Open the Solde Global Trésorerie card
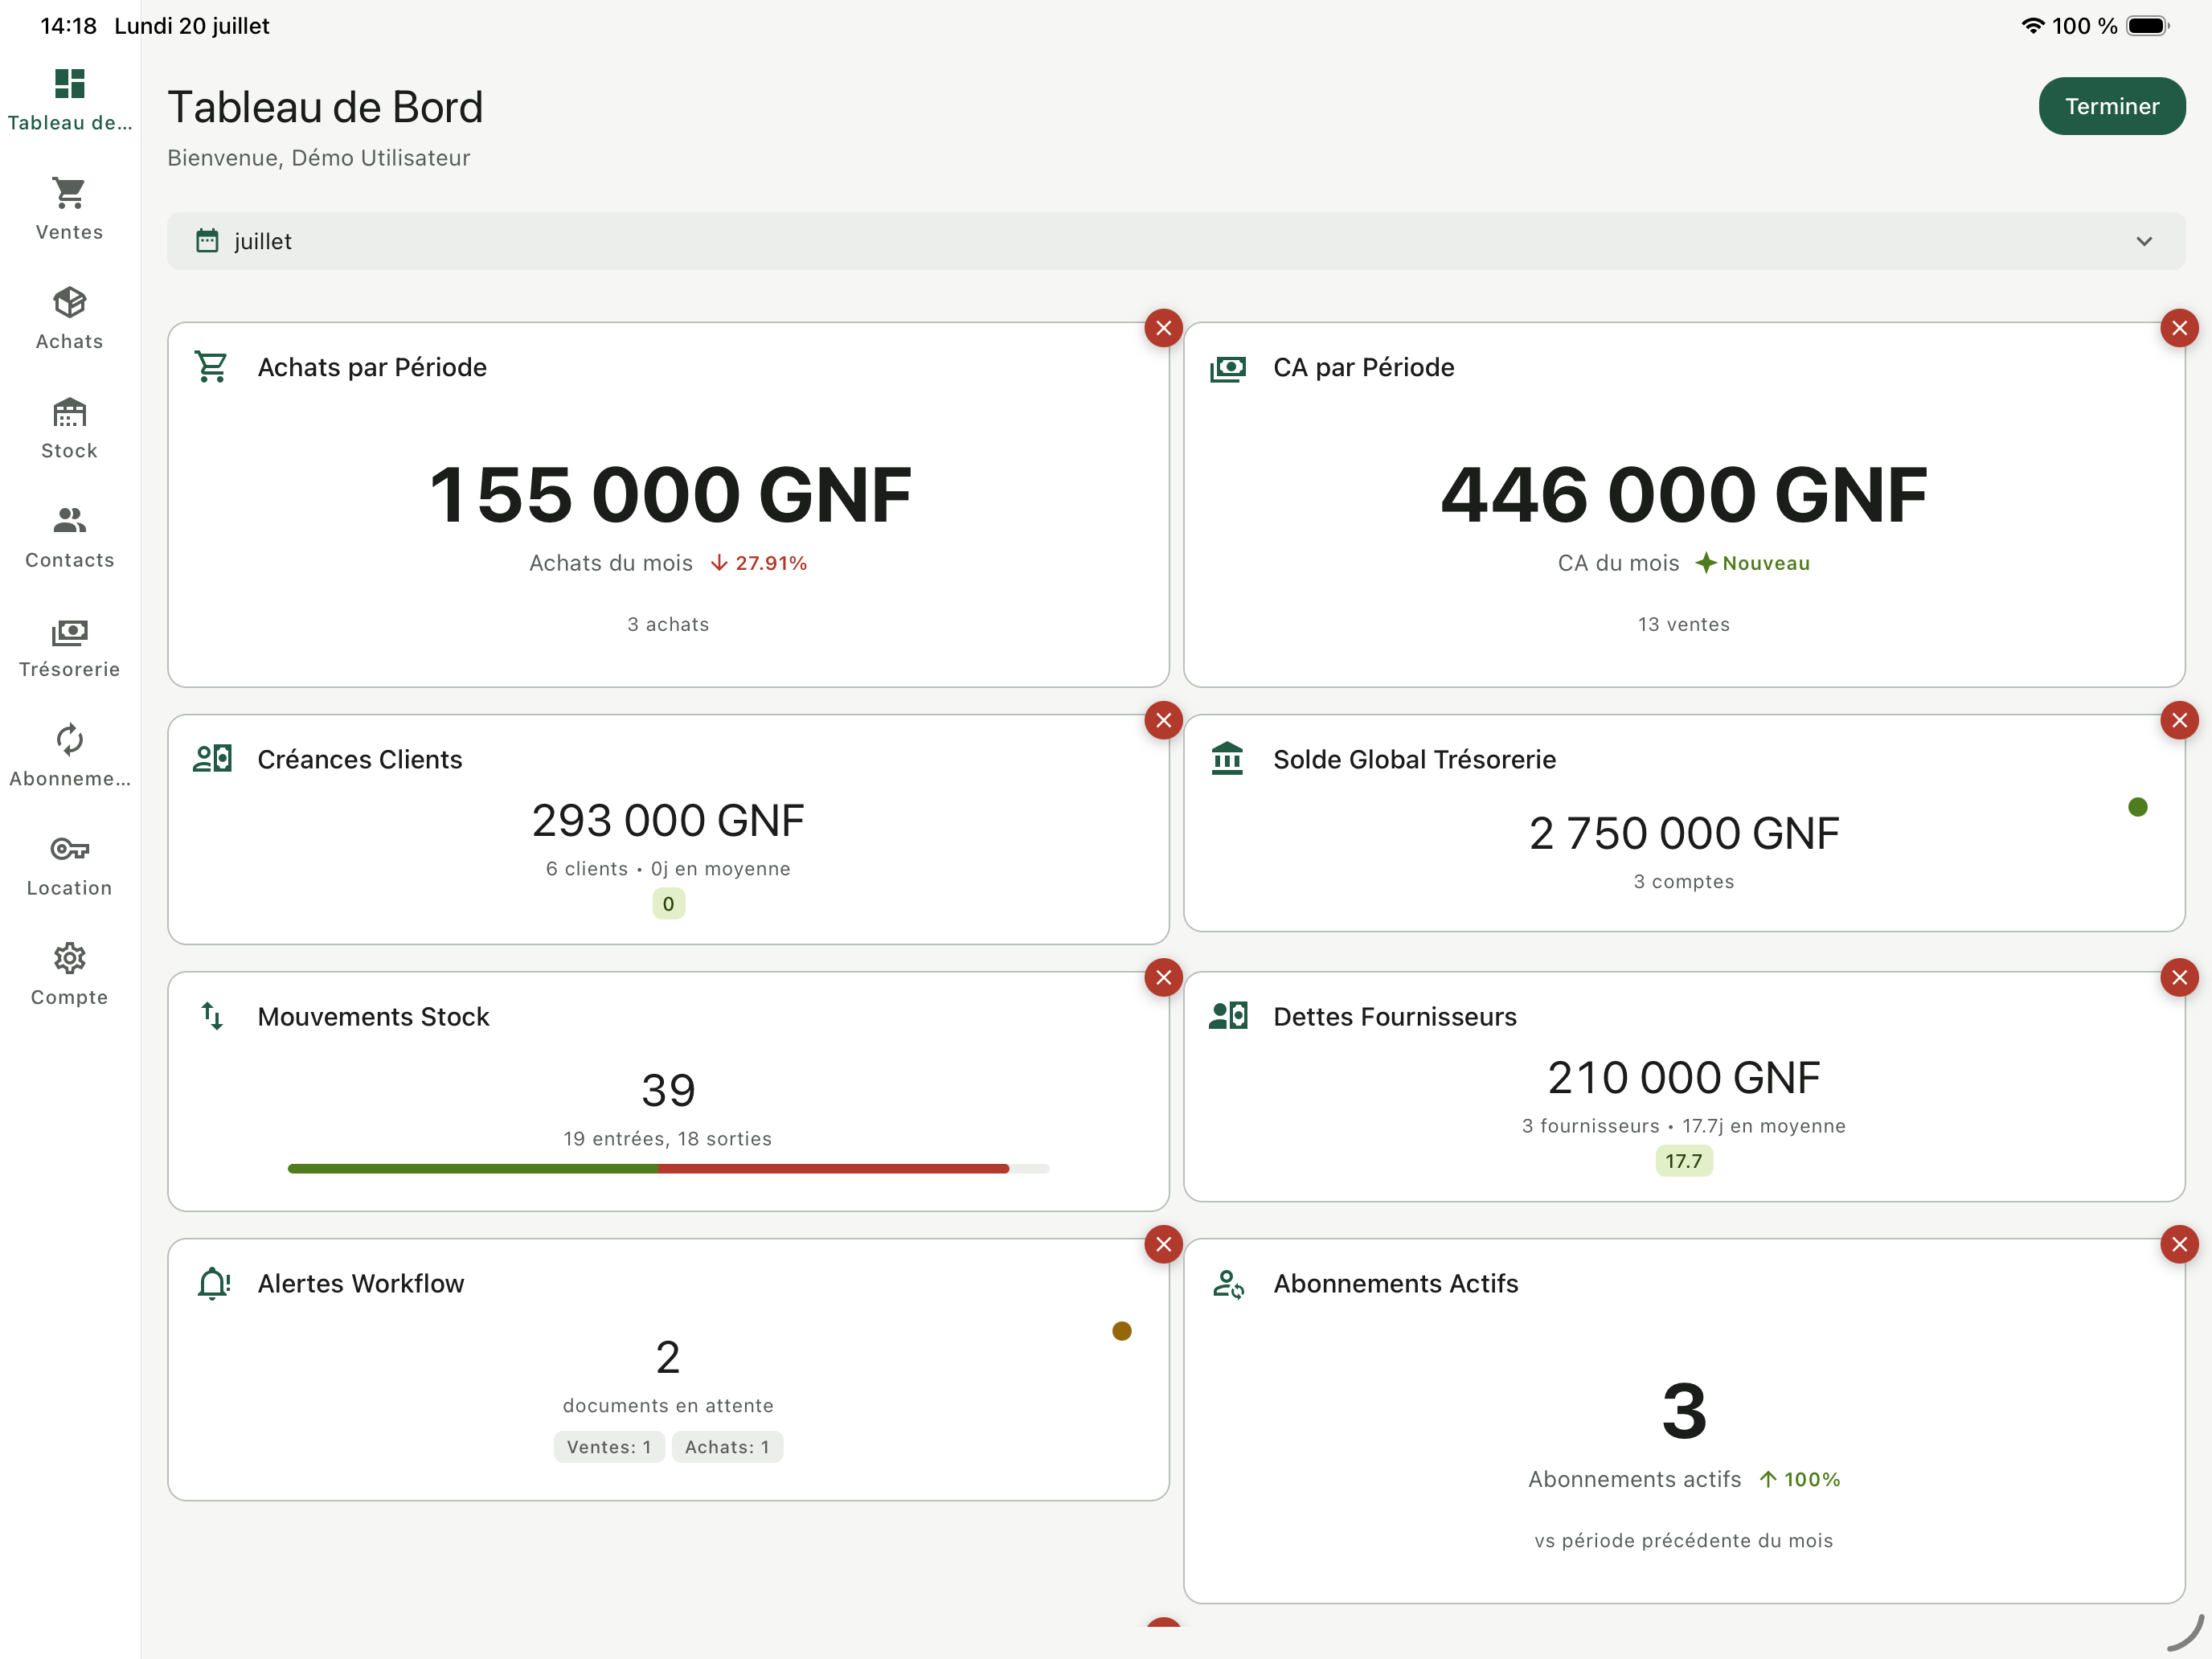 (x=1684, y=823)
